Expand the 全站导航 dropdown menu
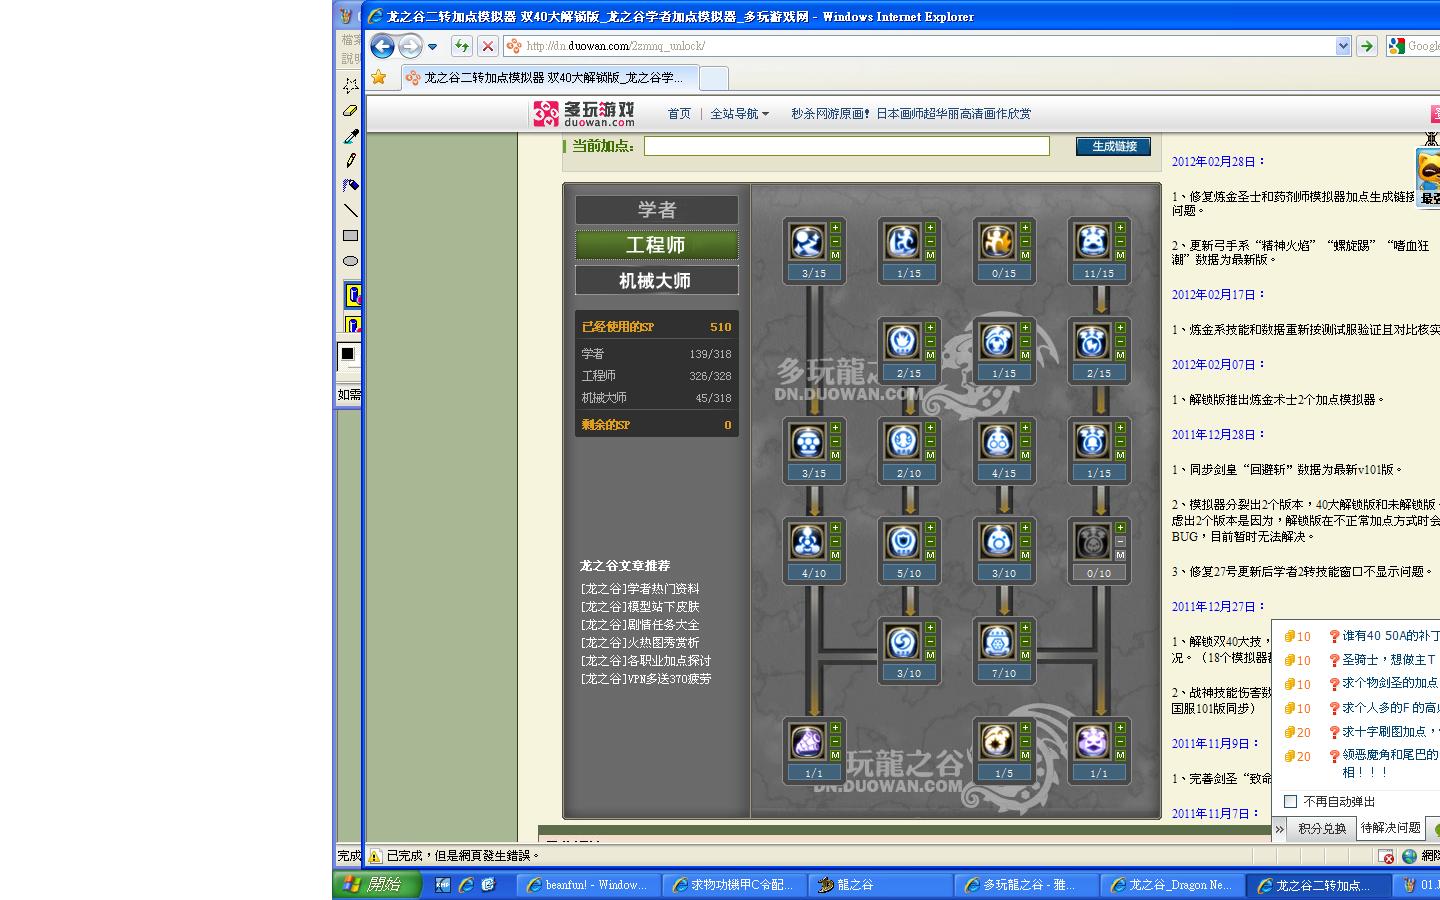 point(739,114)
